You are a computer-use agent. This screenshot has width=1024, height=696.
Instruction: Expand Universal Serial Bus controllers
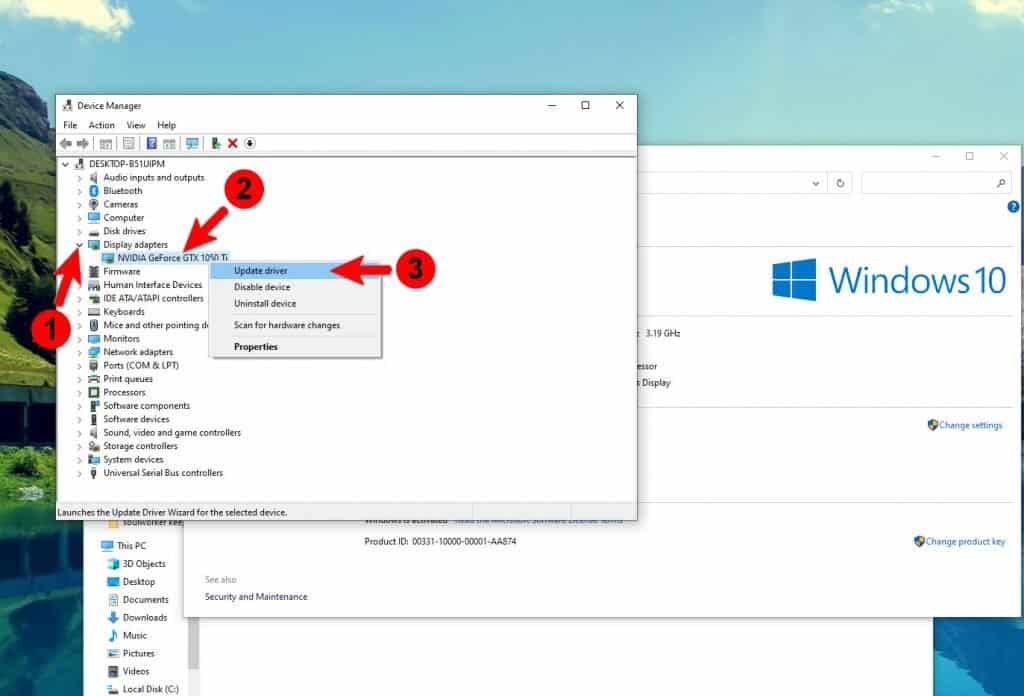tap(80, 473)
